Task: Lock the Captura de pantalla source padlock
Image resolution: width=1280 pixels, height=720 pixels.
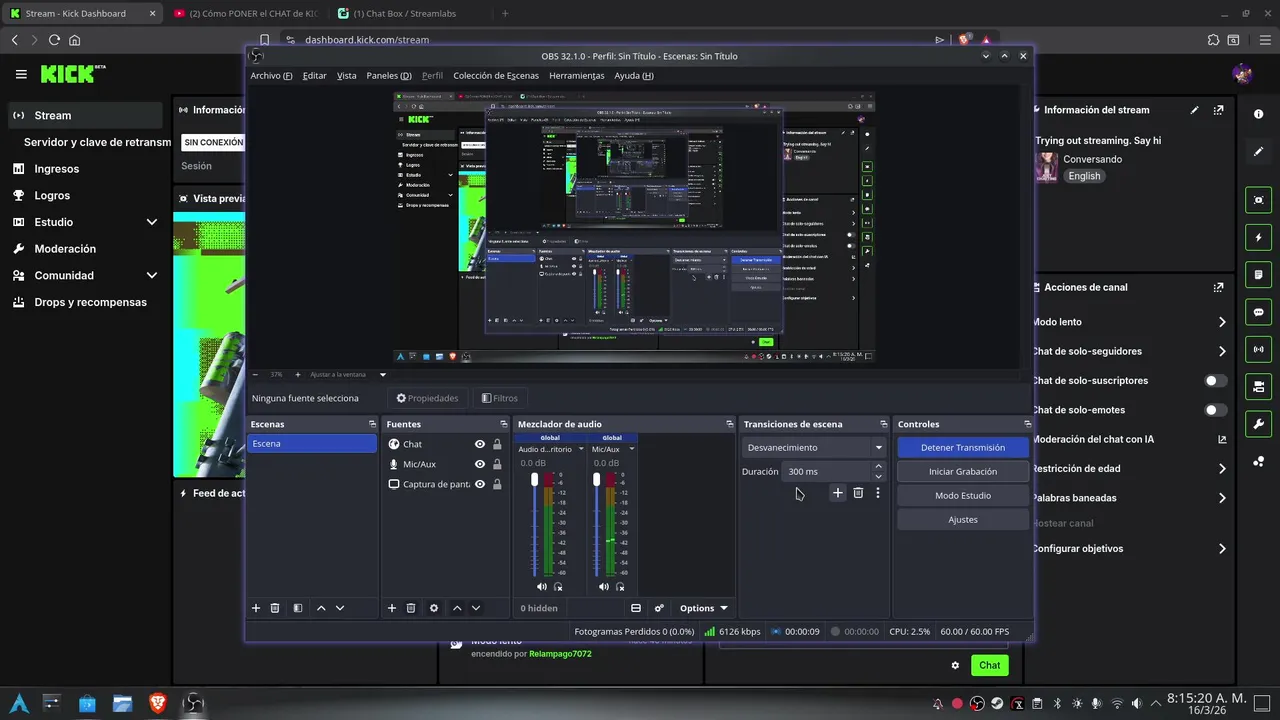Action: pos(497,484)
